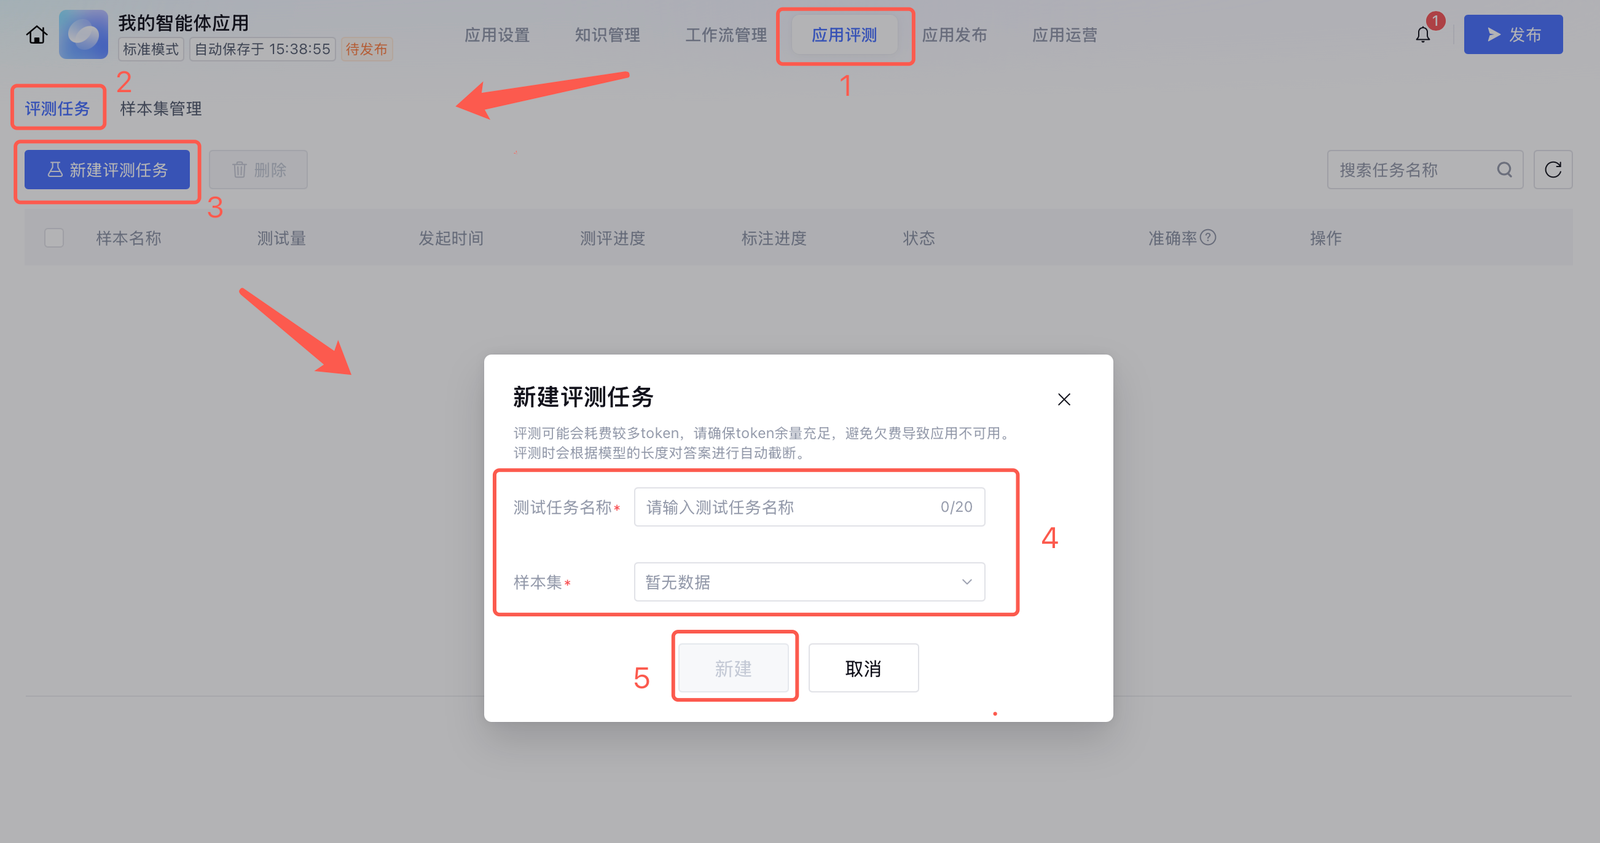Click the refresh icon button
1600x843 pixels.
(x=1553, y=170)
